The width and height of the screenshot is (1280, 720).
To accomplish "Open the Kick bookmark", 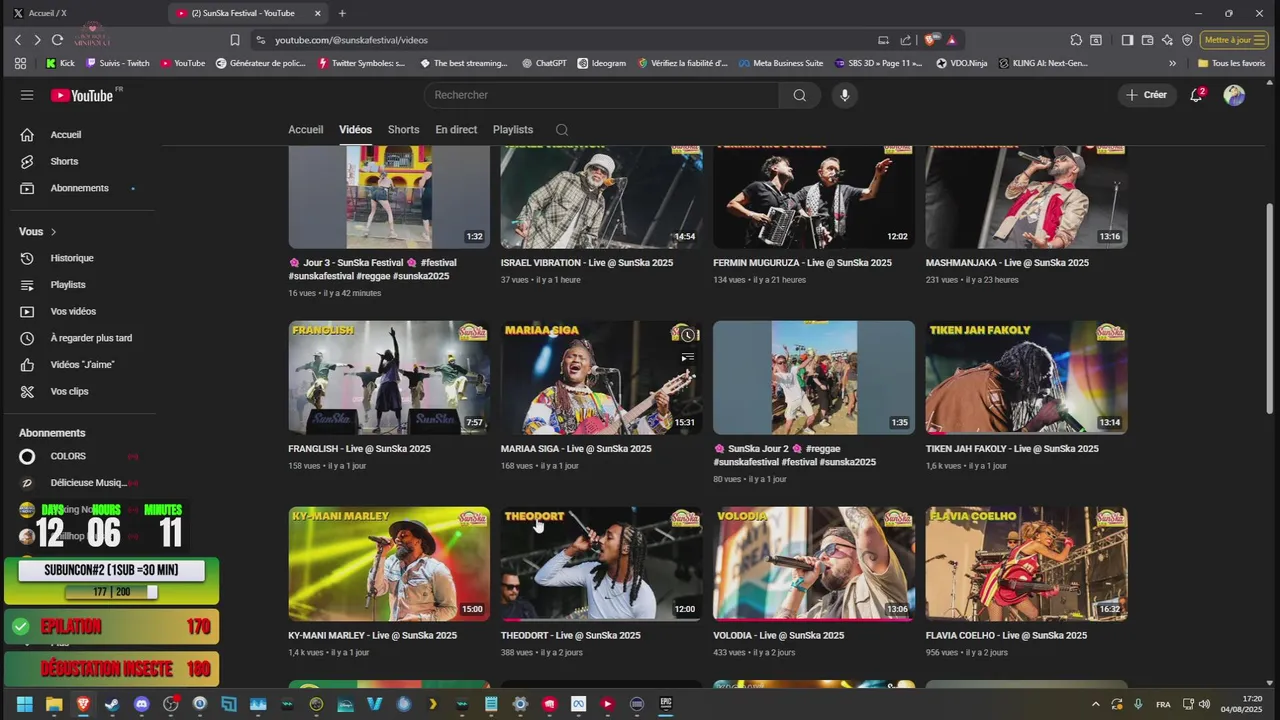I will pyautogui.click(x=60, y=63).
